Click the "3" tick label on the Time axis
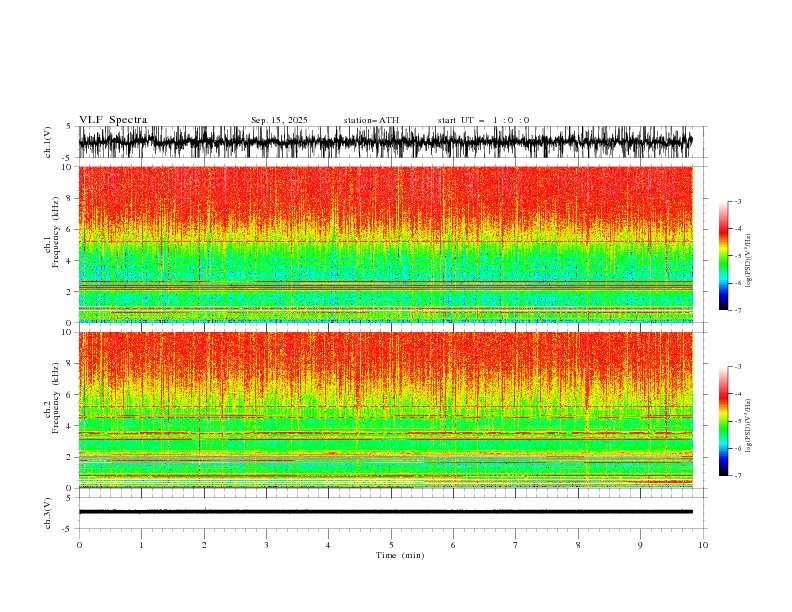 pyautogui.click(x=267, y=545)
